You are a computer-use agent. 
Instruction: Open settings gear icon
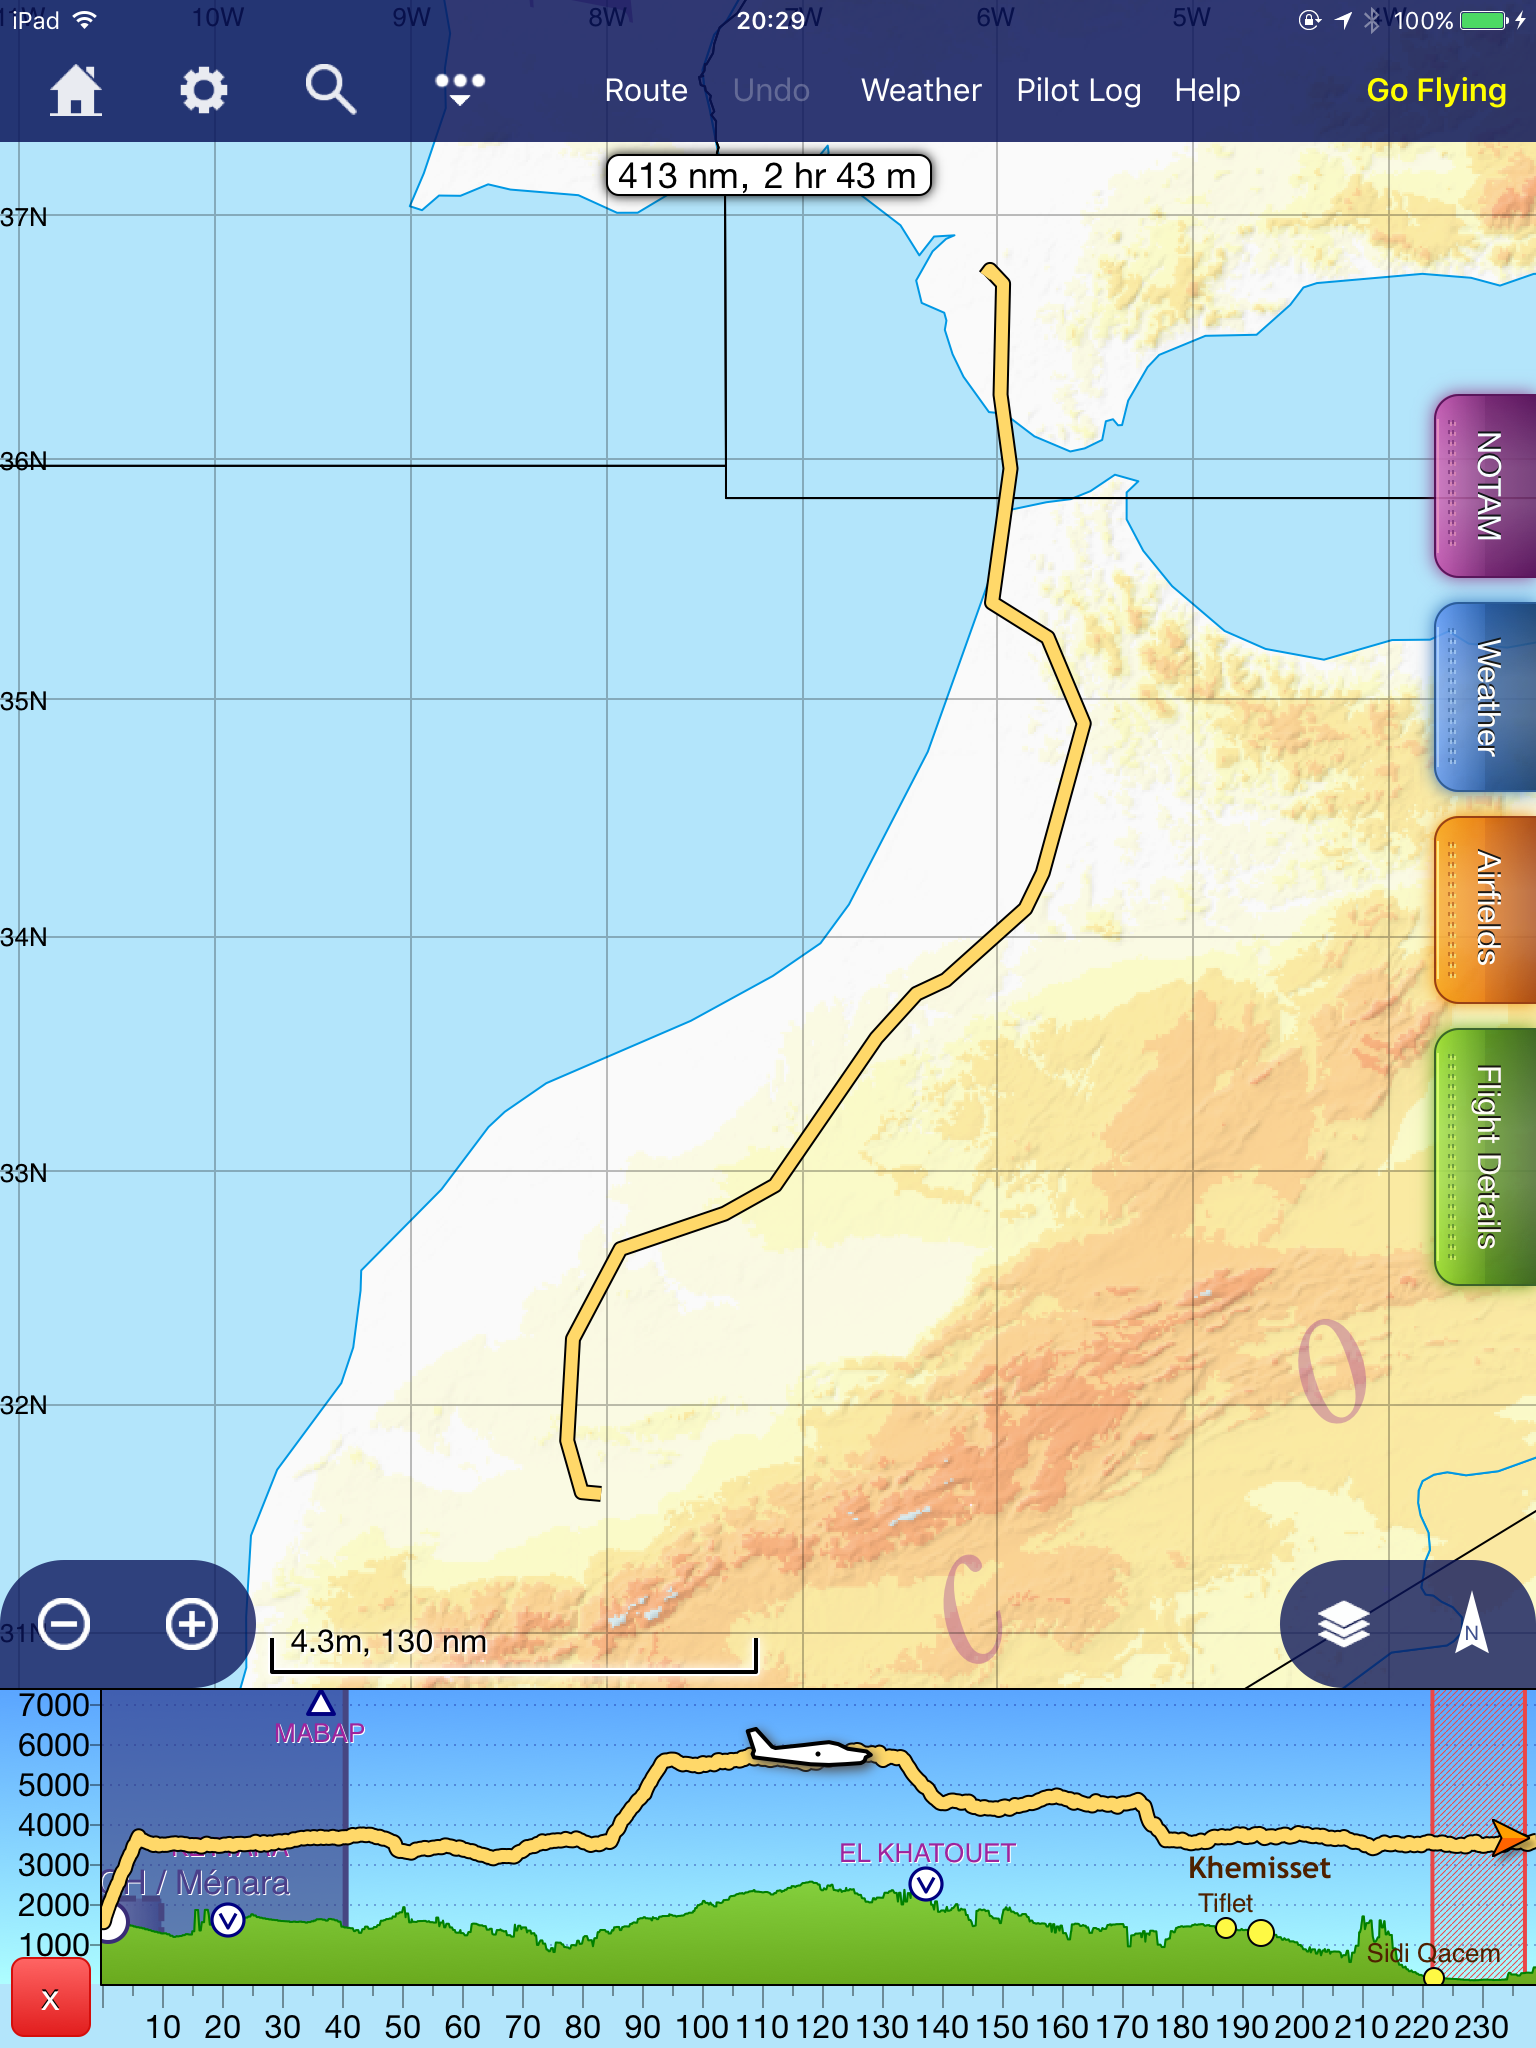pos(204,91)
